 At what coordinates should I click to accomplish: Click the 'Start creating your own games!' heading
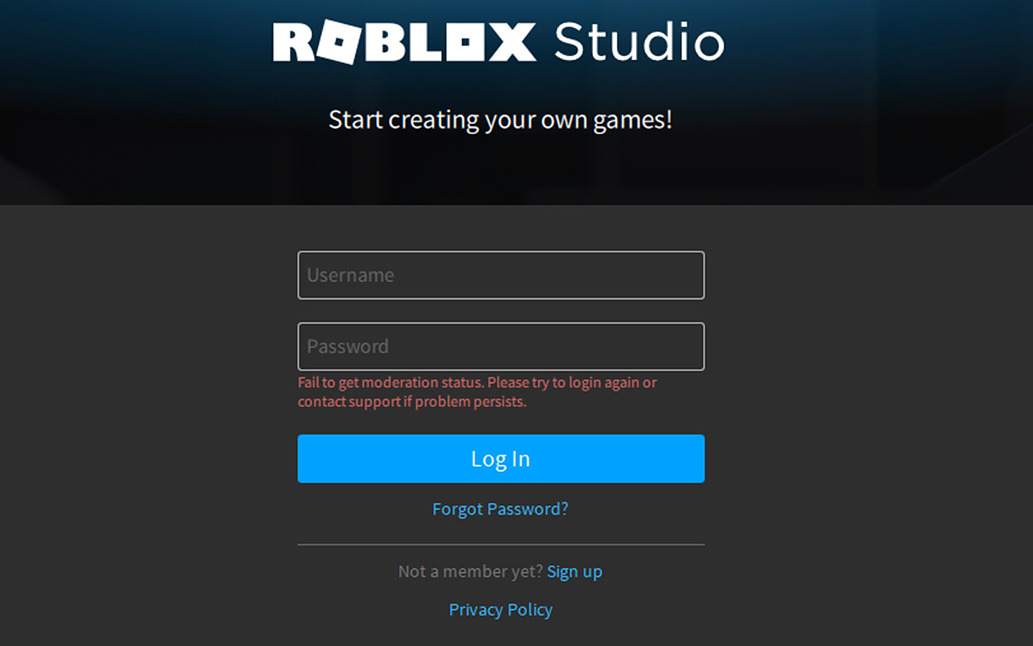501,119
